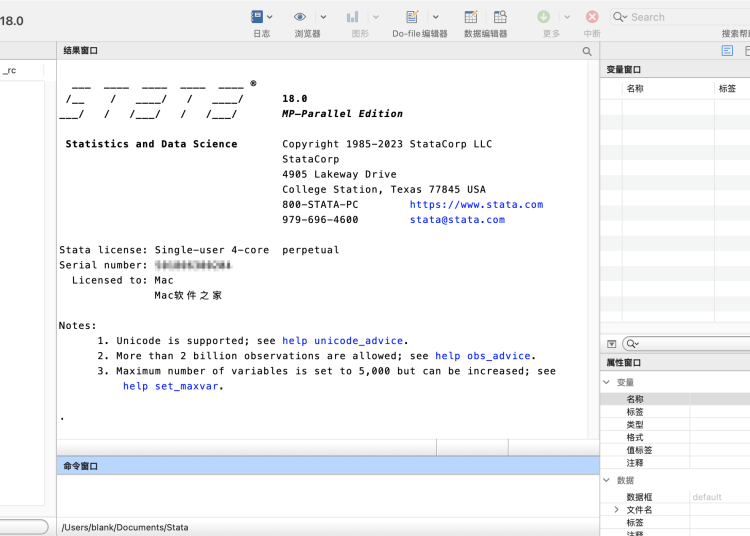This screenshot has width=750, height=536.
Task: Open the Do-file 编辑器 dropdown arrow
Action: pos(436,16)
